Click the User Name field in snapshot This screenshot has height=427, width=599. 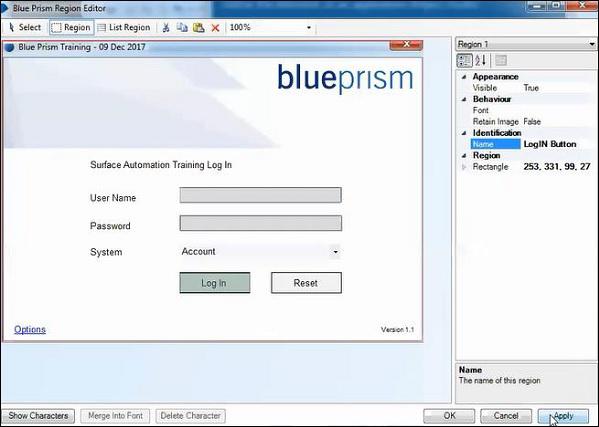coord(261,195)
